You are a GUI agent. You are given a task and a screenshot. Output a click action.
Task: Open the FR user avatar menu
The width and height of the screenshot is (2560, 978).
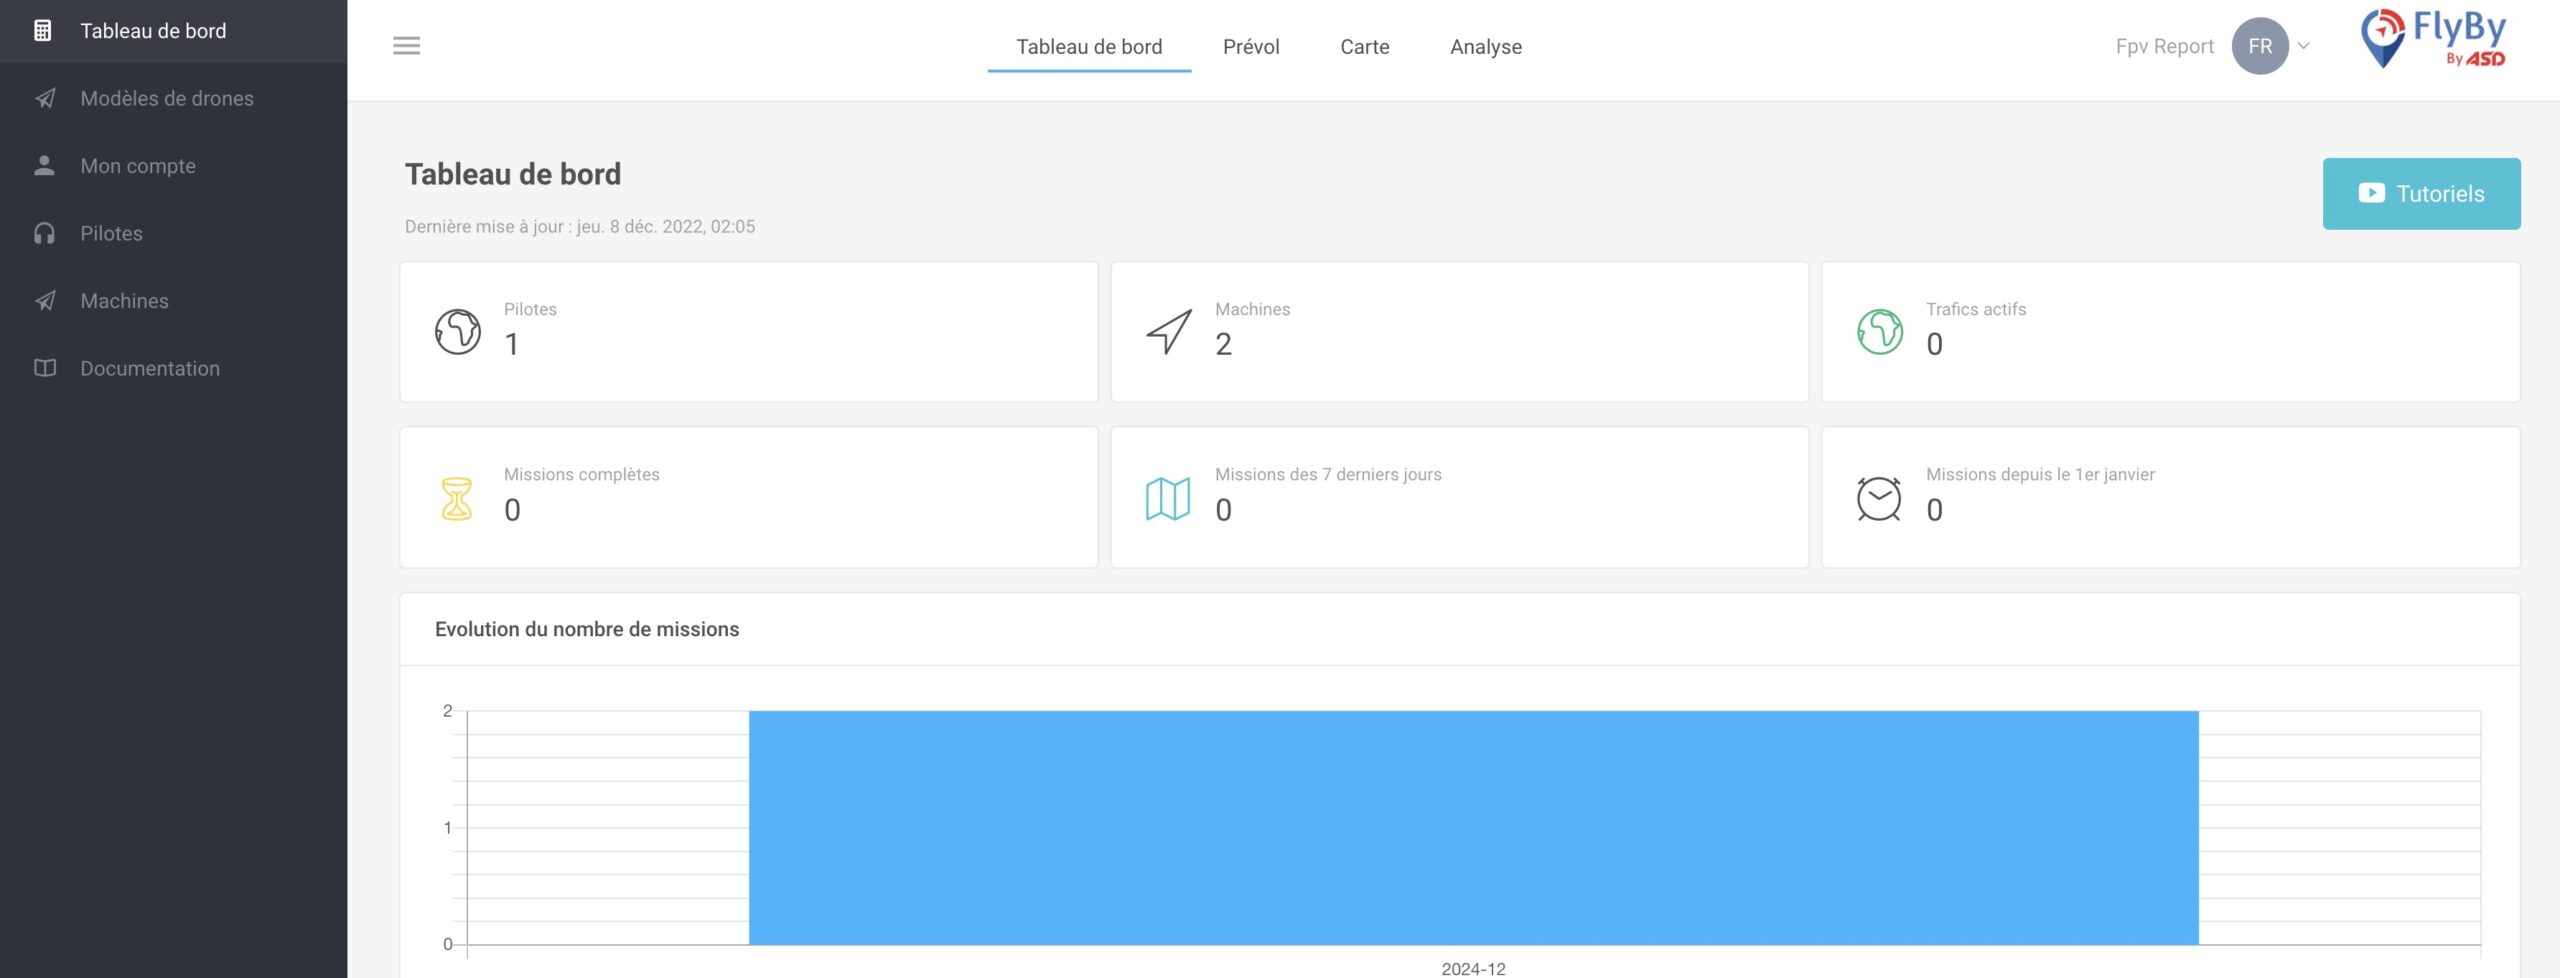(2259, 46)
